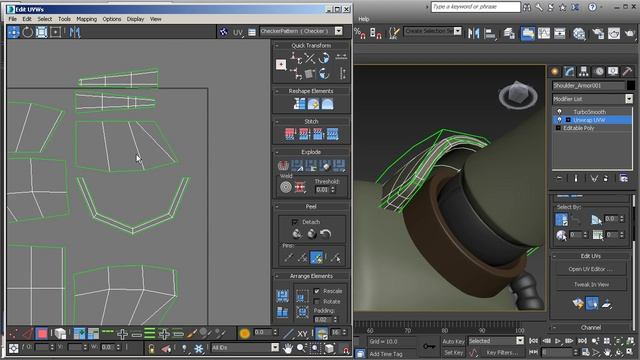Image resolution: width=640 pixels, height=360 pixels.
Task: Click the Flatten by Polygon Angle icon under Explode
Action: coord(297,165)
